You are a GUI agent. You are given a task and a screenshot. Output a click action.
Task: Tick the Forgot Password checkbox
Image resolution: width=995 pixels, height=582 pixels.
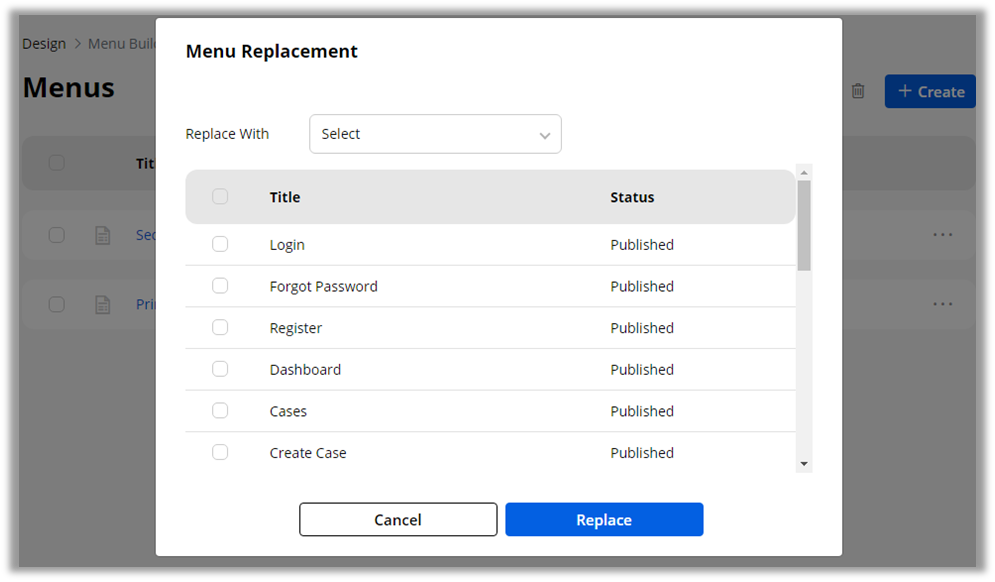point(220,286)
